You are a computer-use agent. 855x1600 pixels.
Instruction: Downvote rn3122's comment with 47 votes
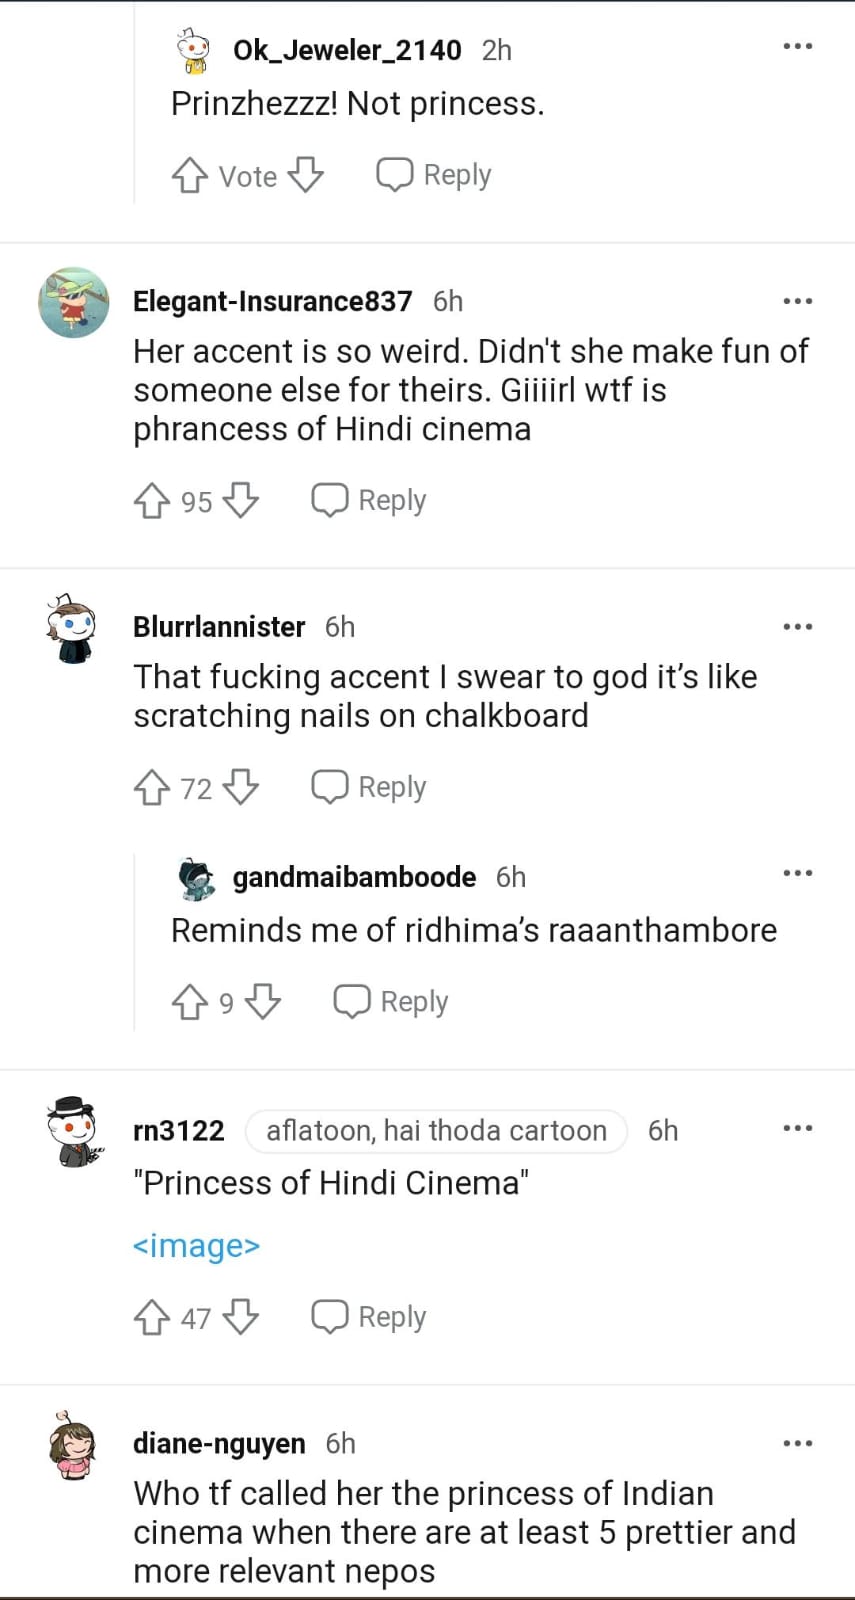point(241,1317)
